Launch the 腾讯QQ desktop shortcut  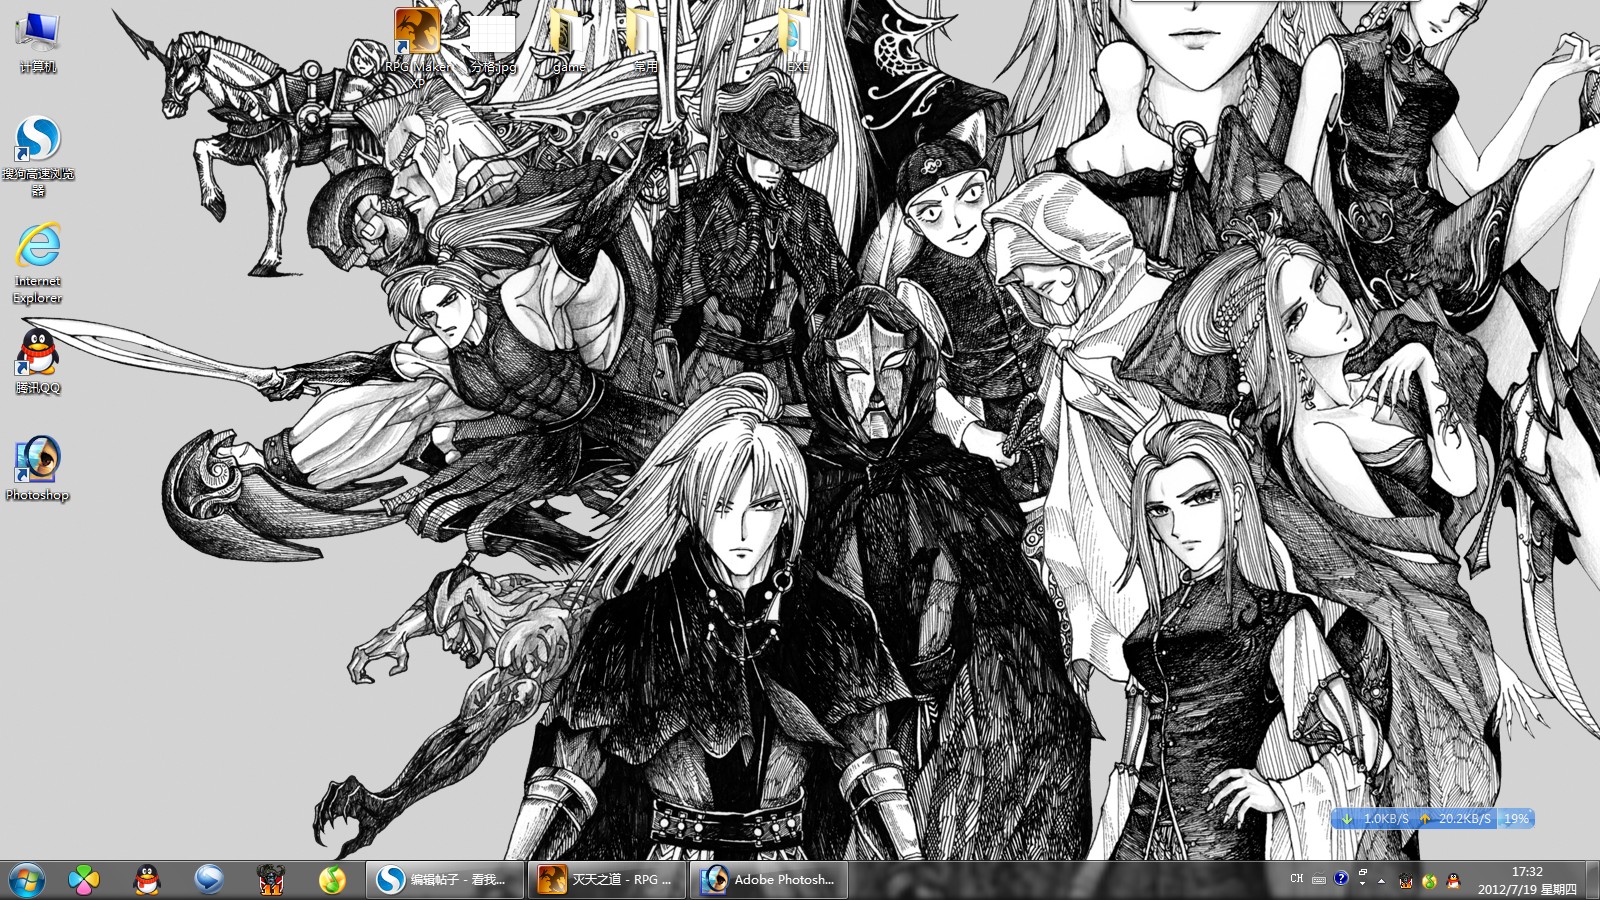click(x=38, y=360)
